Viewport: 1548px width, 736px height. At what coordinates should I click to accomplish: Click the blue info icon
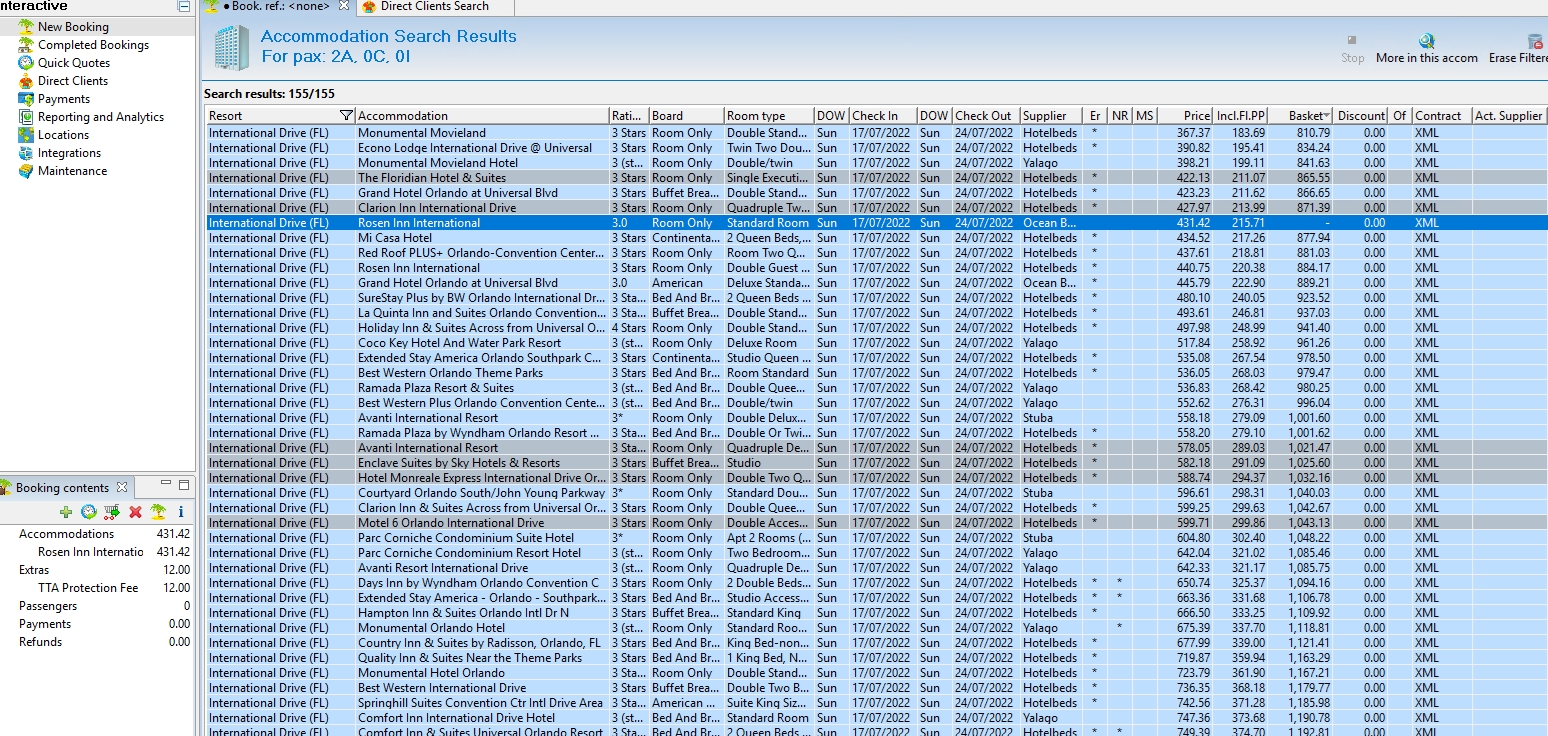(181, 512)
